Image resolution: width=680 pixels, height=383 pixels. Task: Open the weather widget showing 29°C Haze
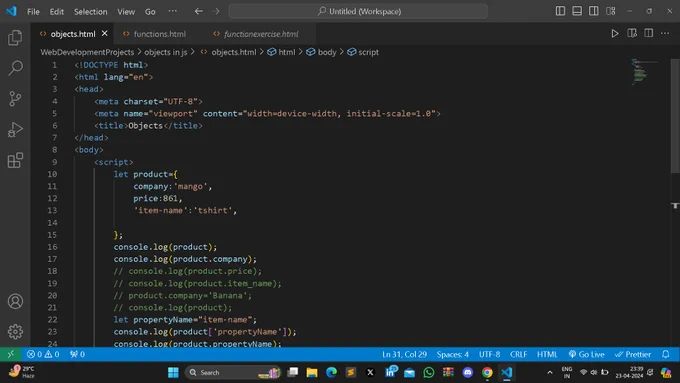(x=22, y=372)
